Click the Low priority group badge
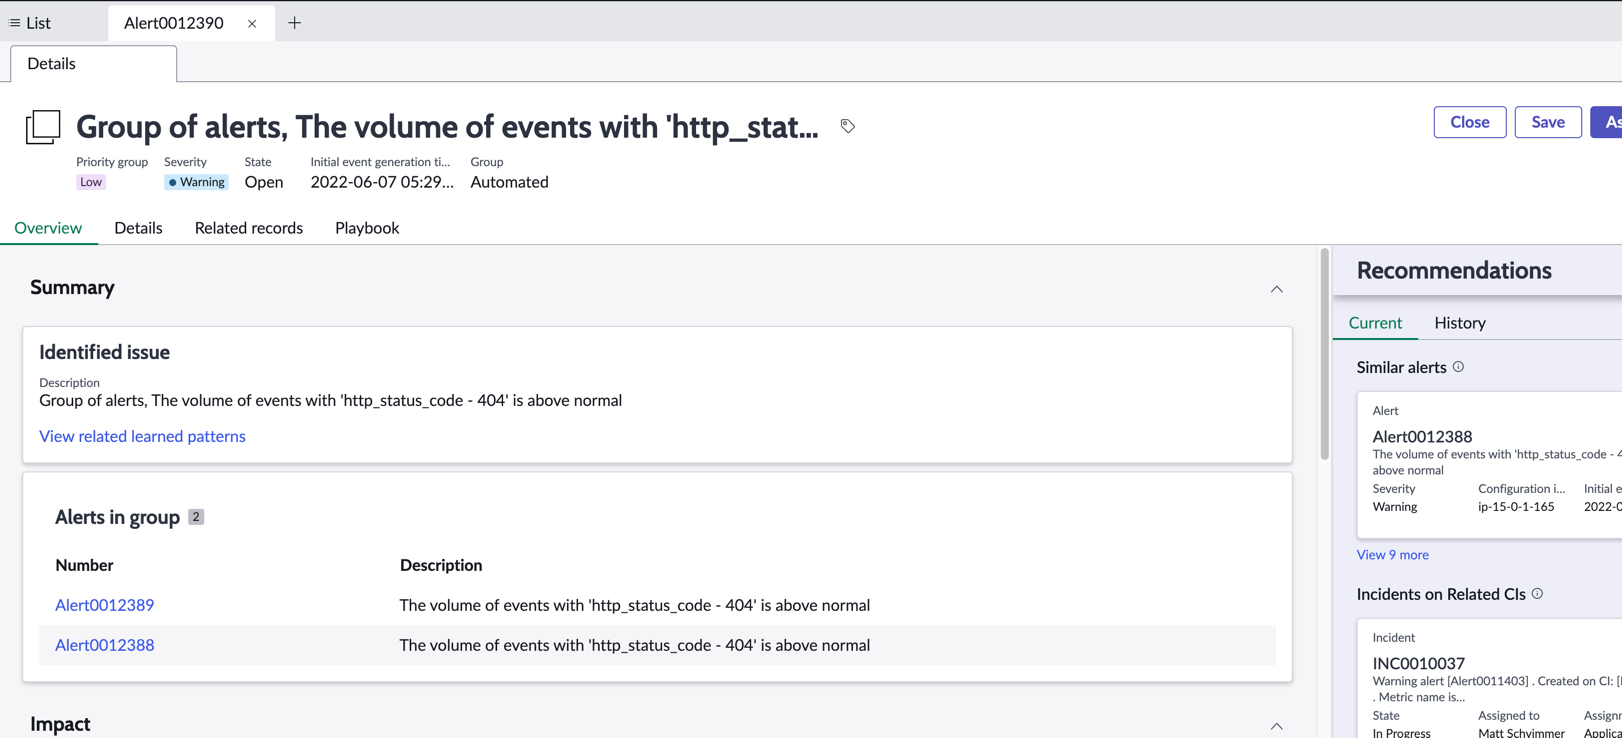This screenshot has height=738, width=1622. (91, 182)
